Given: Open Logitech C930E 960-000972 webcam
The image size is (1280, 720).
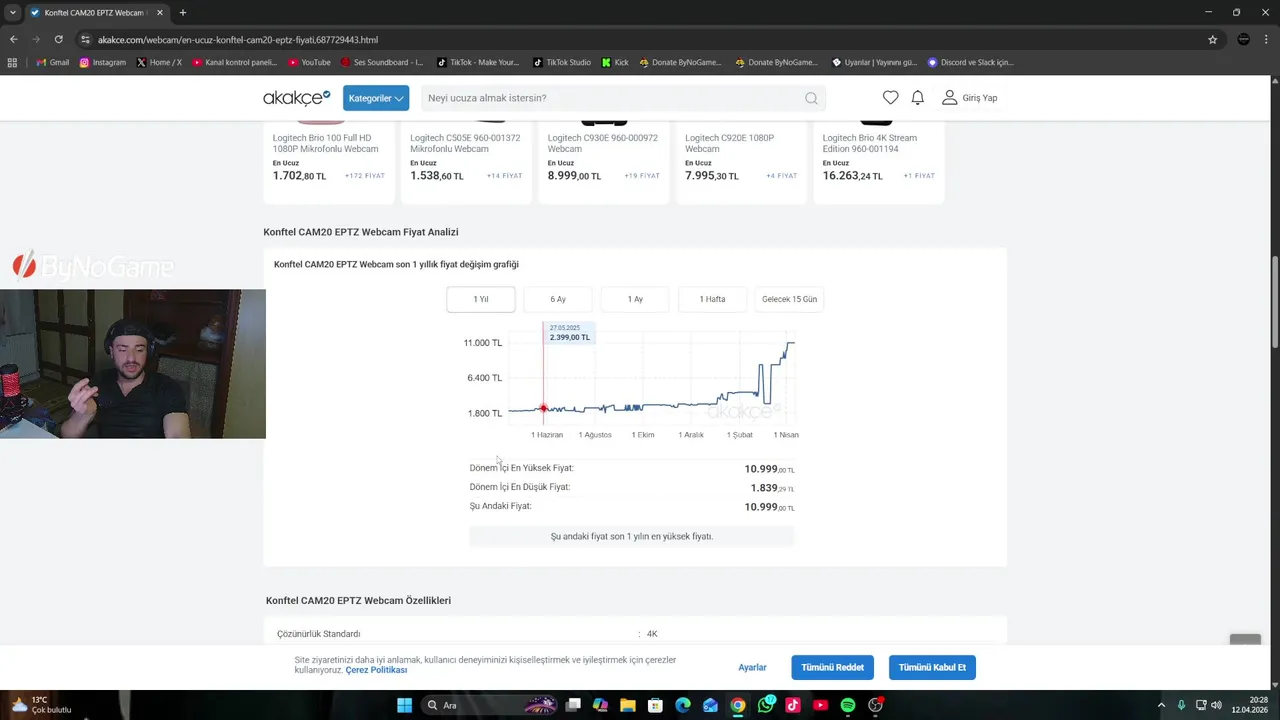Looking at the screenshot, I should click(602, 143).
